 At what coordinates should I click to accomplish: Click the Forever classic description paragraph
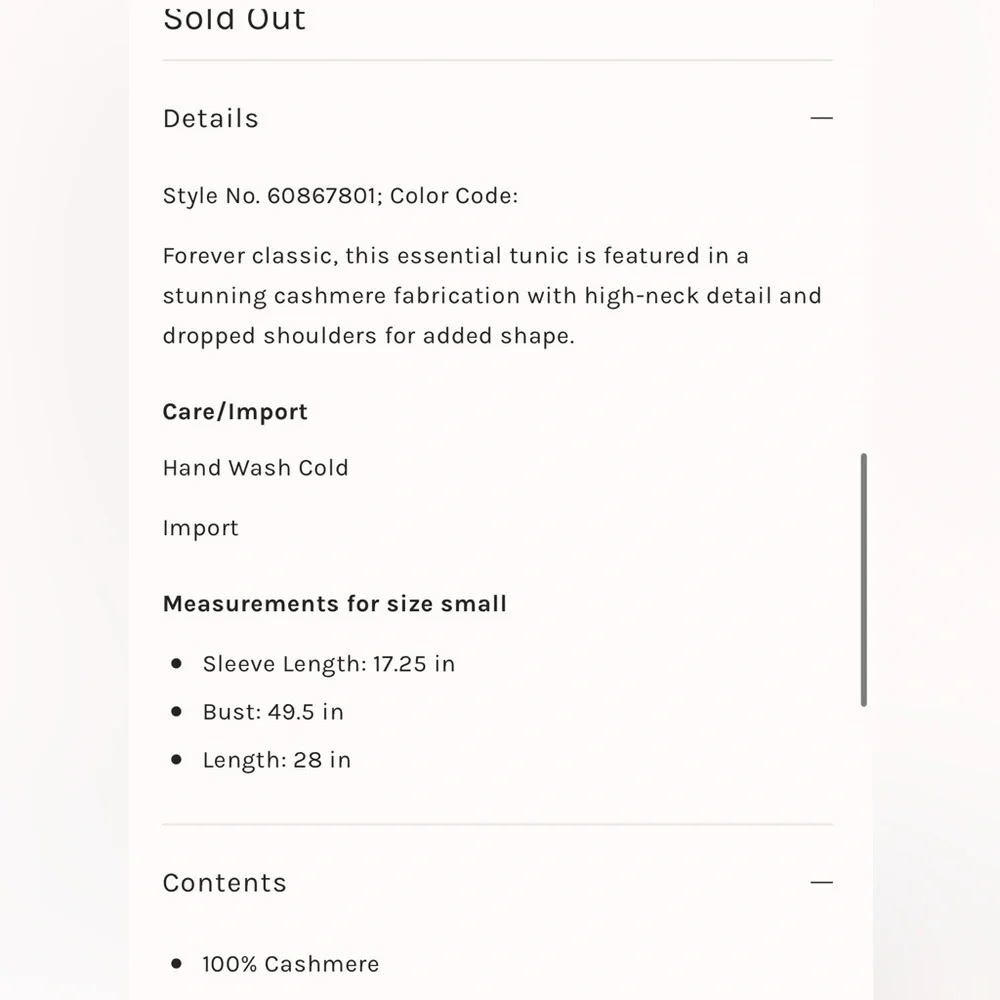[x=492, y=296]
